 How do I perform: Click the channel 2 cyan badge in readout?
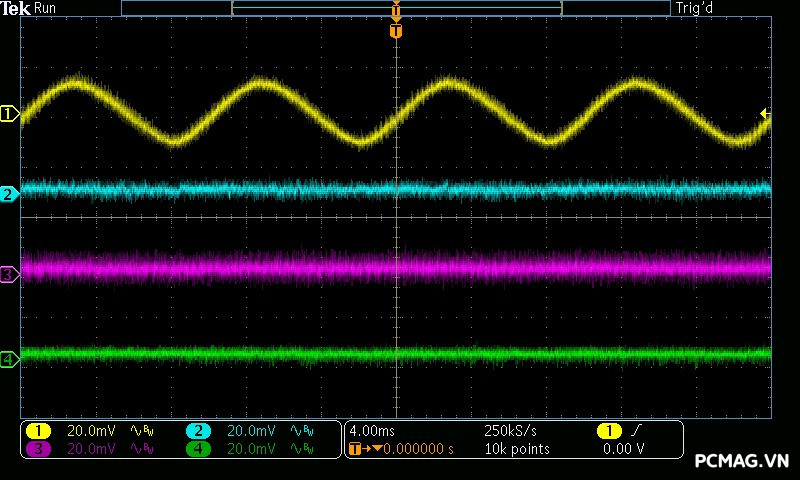click(x=198, y=431)
